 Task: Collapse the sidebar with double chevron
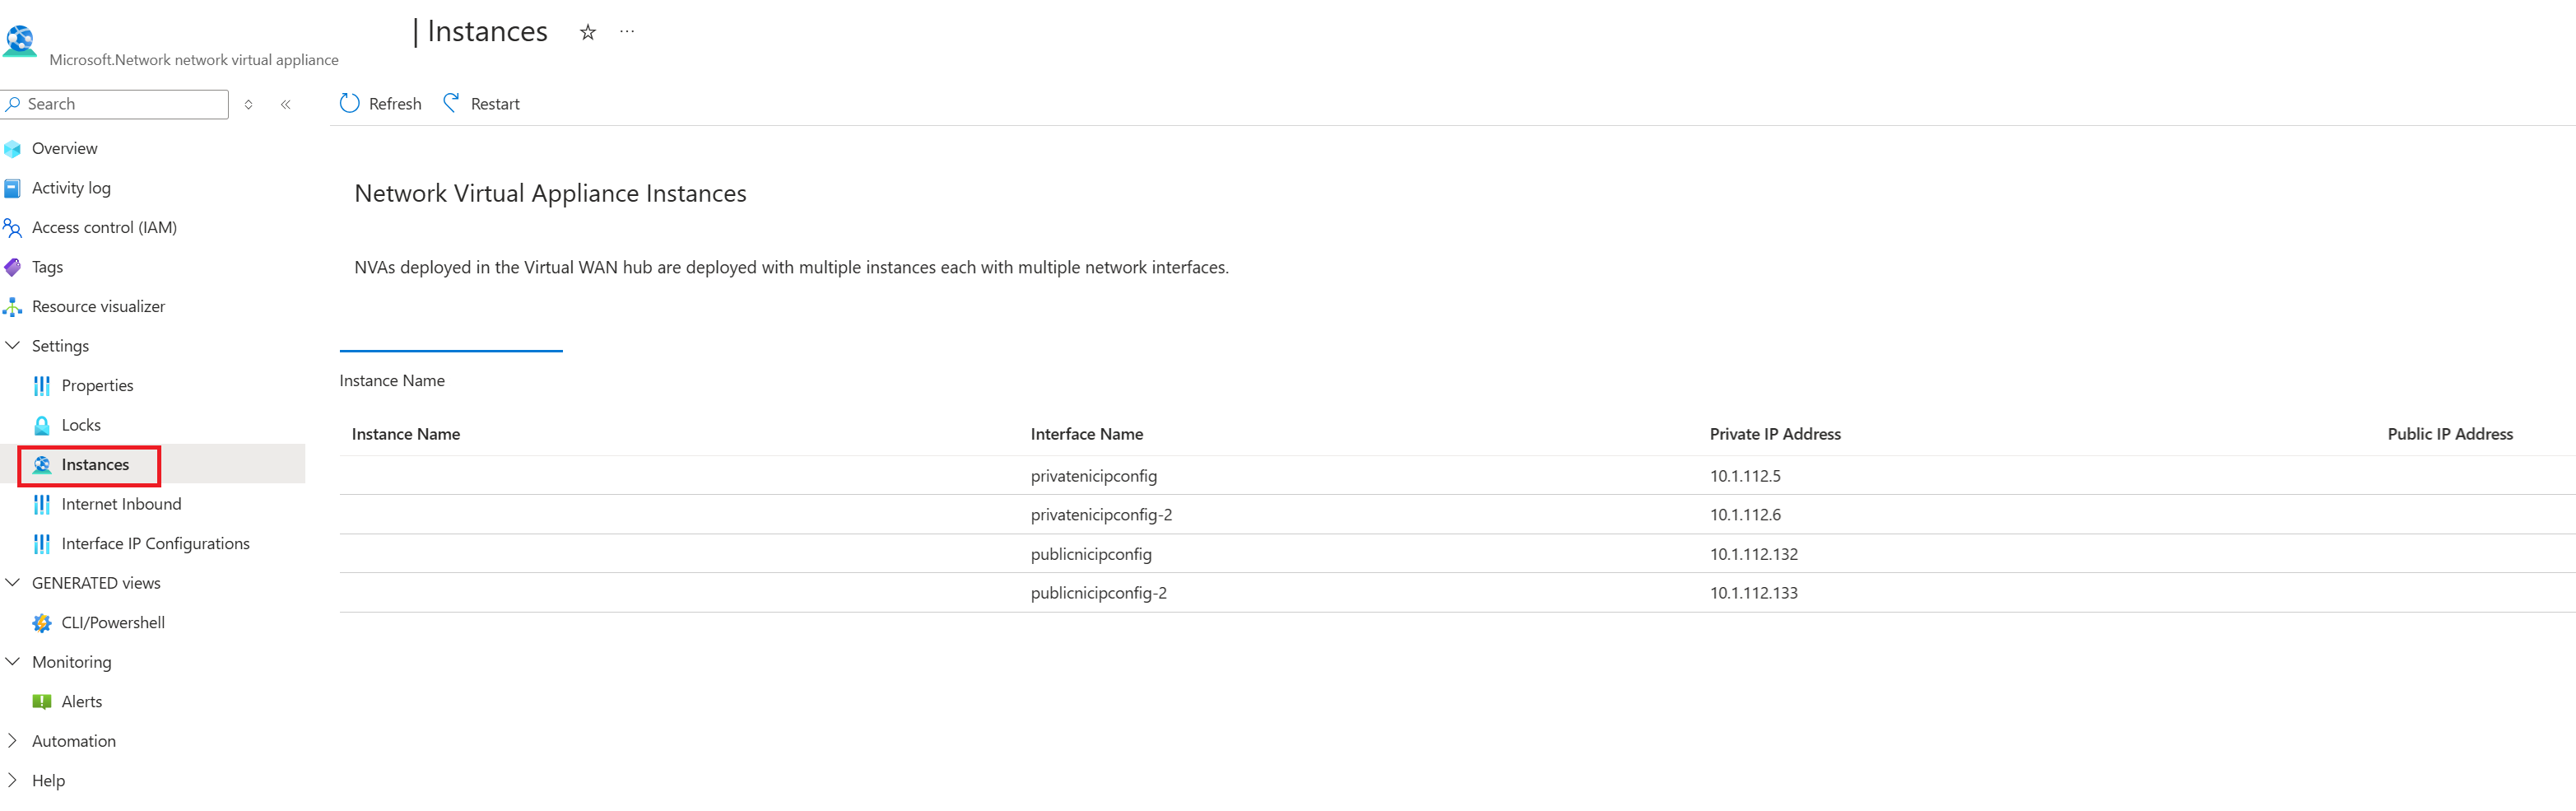(286, 104)
